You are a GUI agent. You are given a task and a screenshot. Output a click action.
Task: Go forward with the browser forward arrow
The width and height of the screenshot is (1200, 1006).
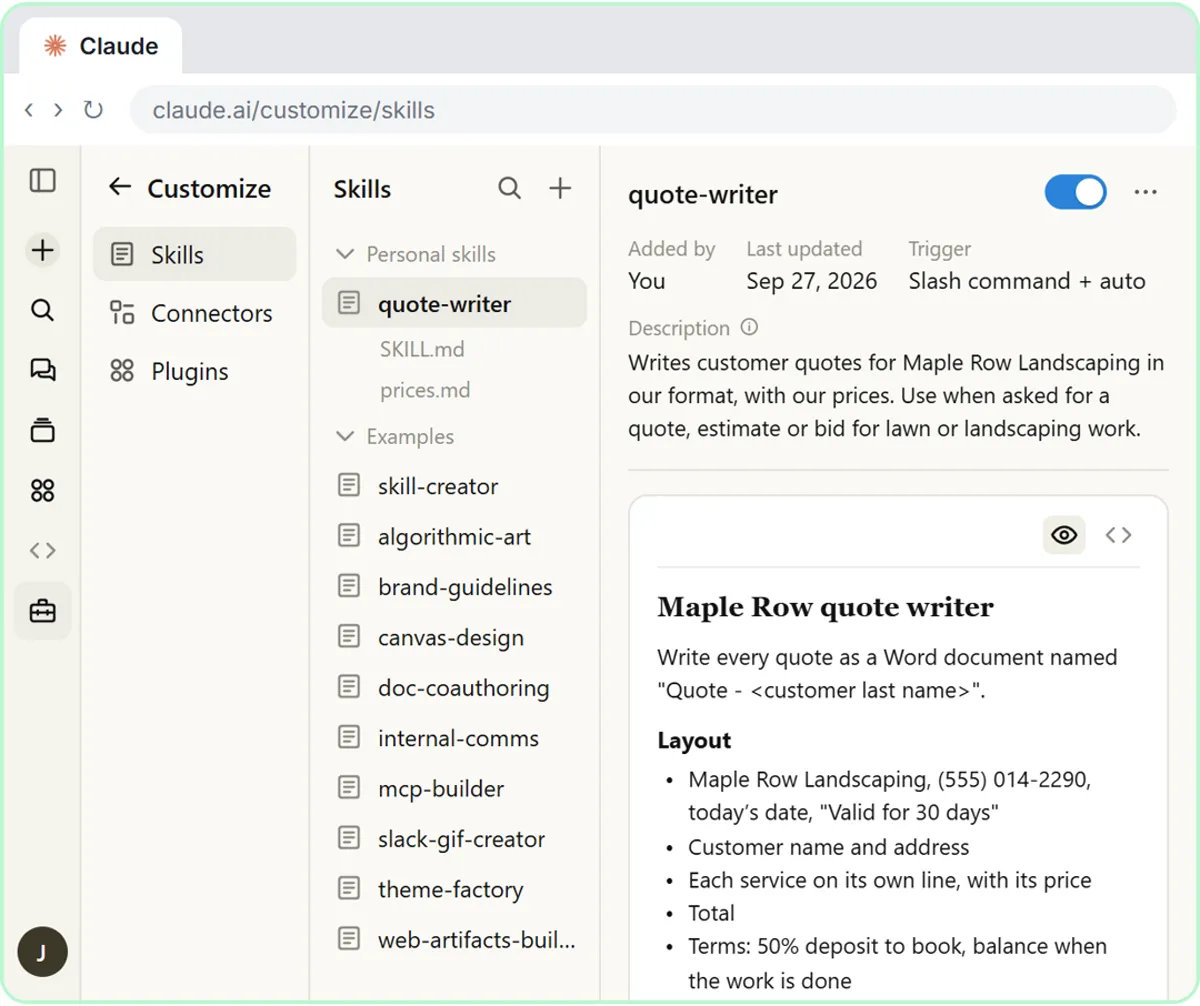(x=58, y=110)
